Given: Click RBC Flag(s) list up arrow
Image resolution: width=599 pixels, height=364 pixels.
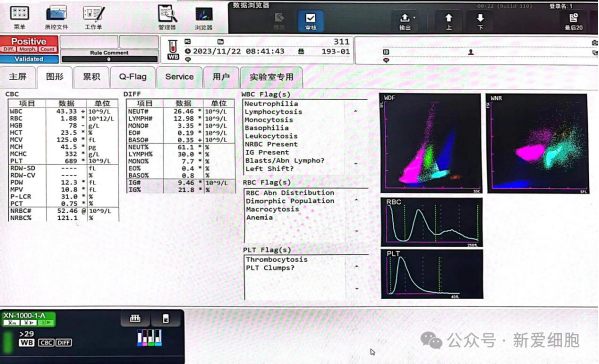Looking at the screenshot, I should point(356,200).
